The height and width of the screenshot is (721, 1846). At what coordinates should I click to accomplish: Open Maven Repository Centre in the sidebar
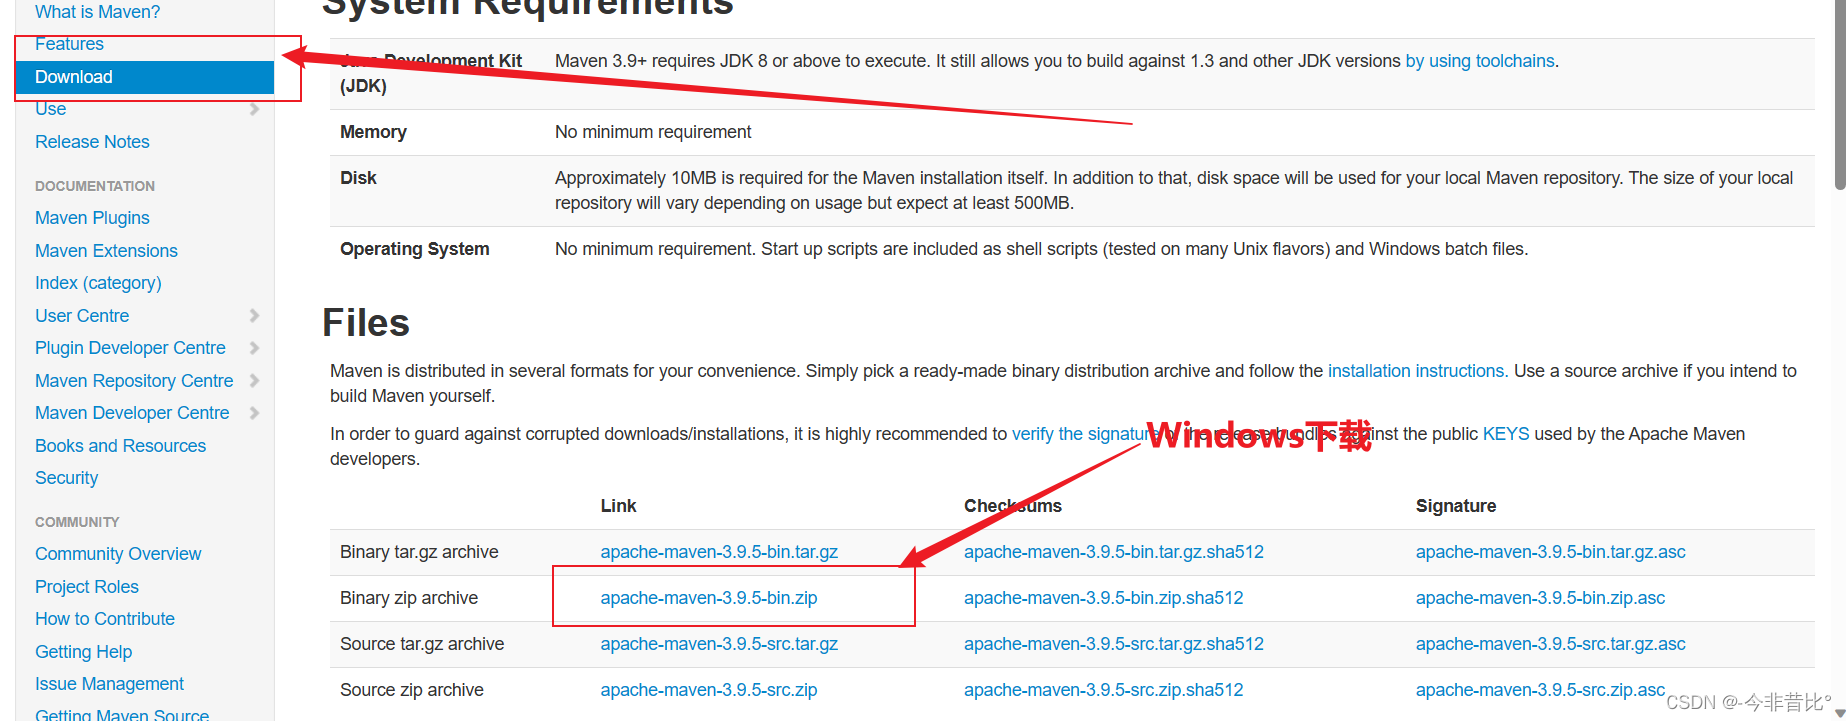134,381
